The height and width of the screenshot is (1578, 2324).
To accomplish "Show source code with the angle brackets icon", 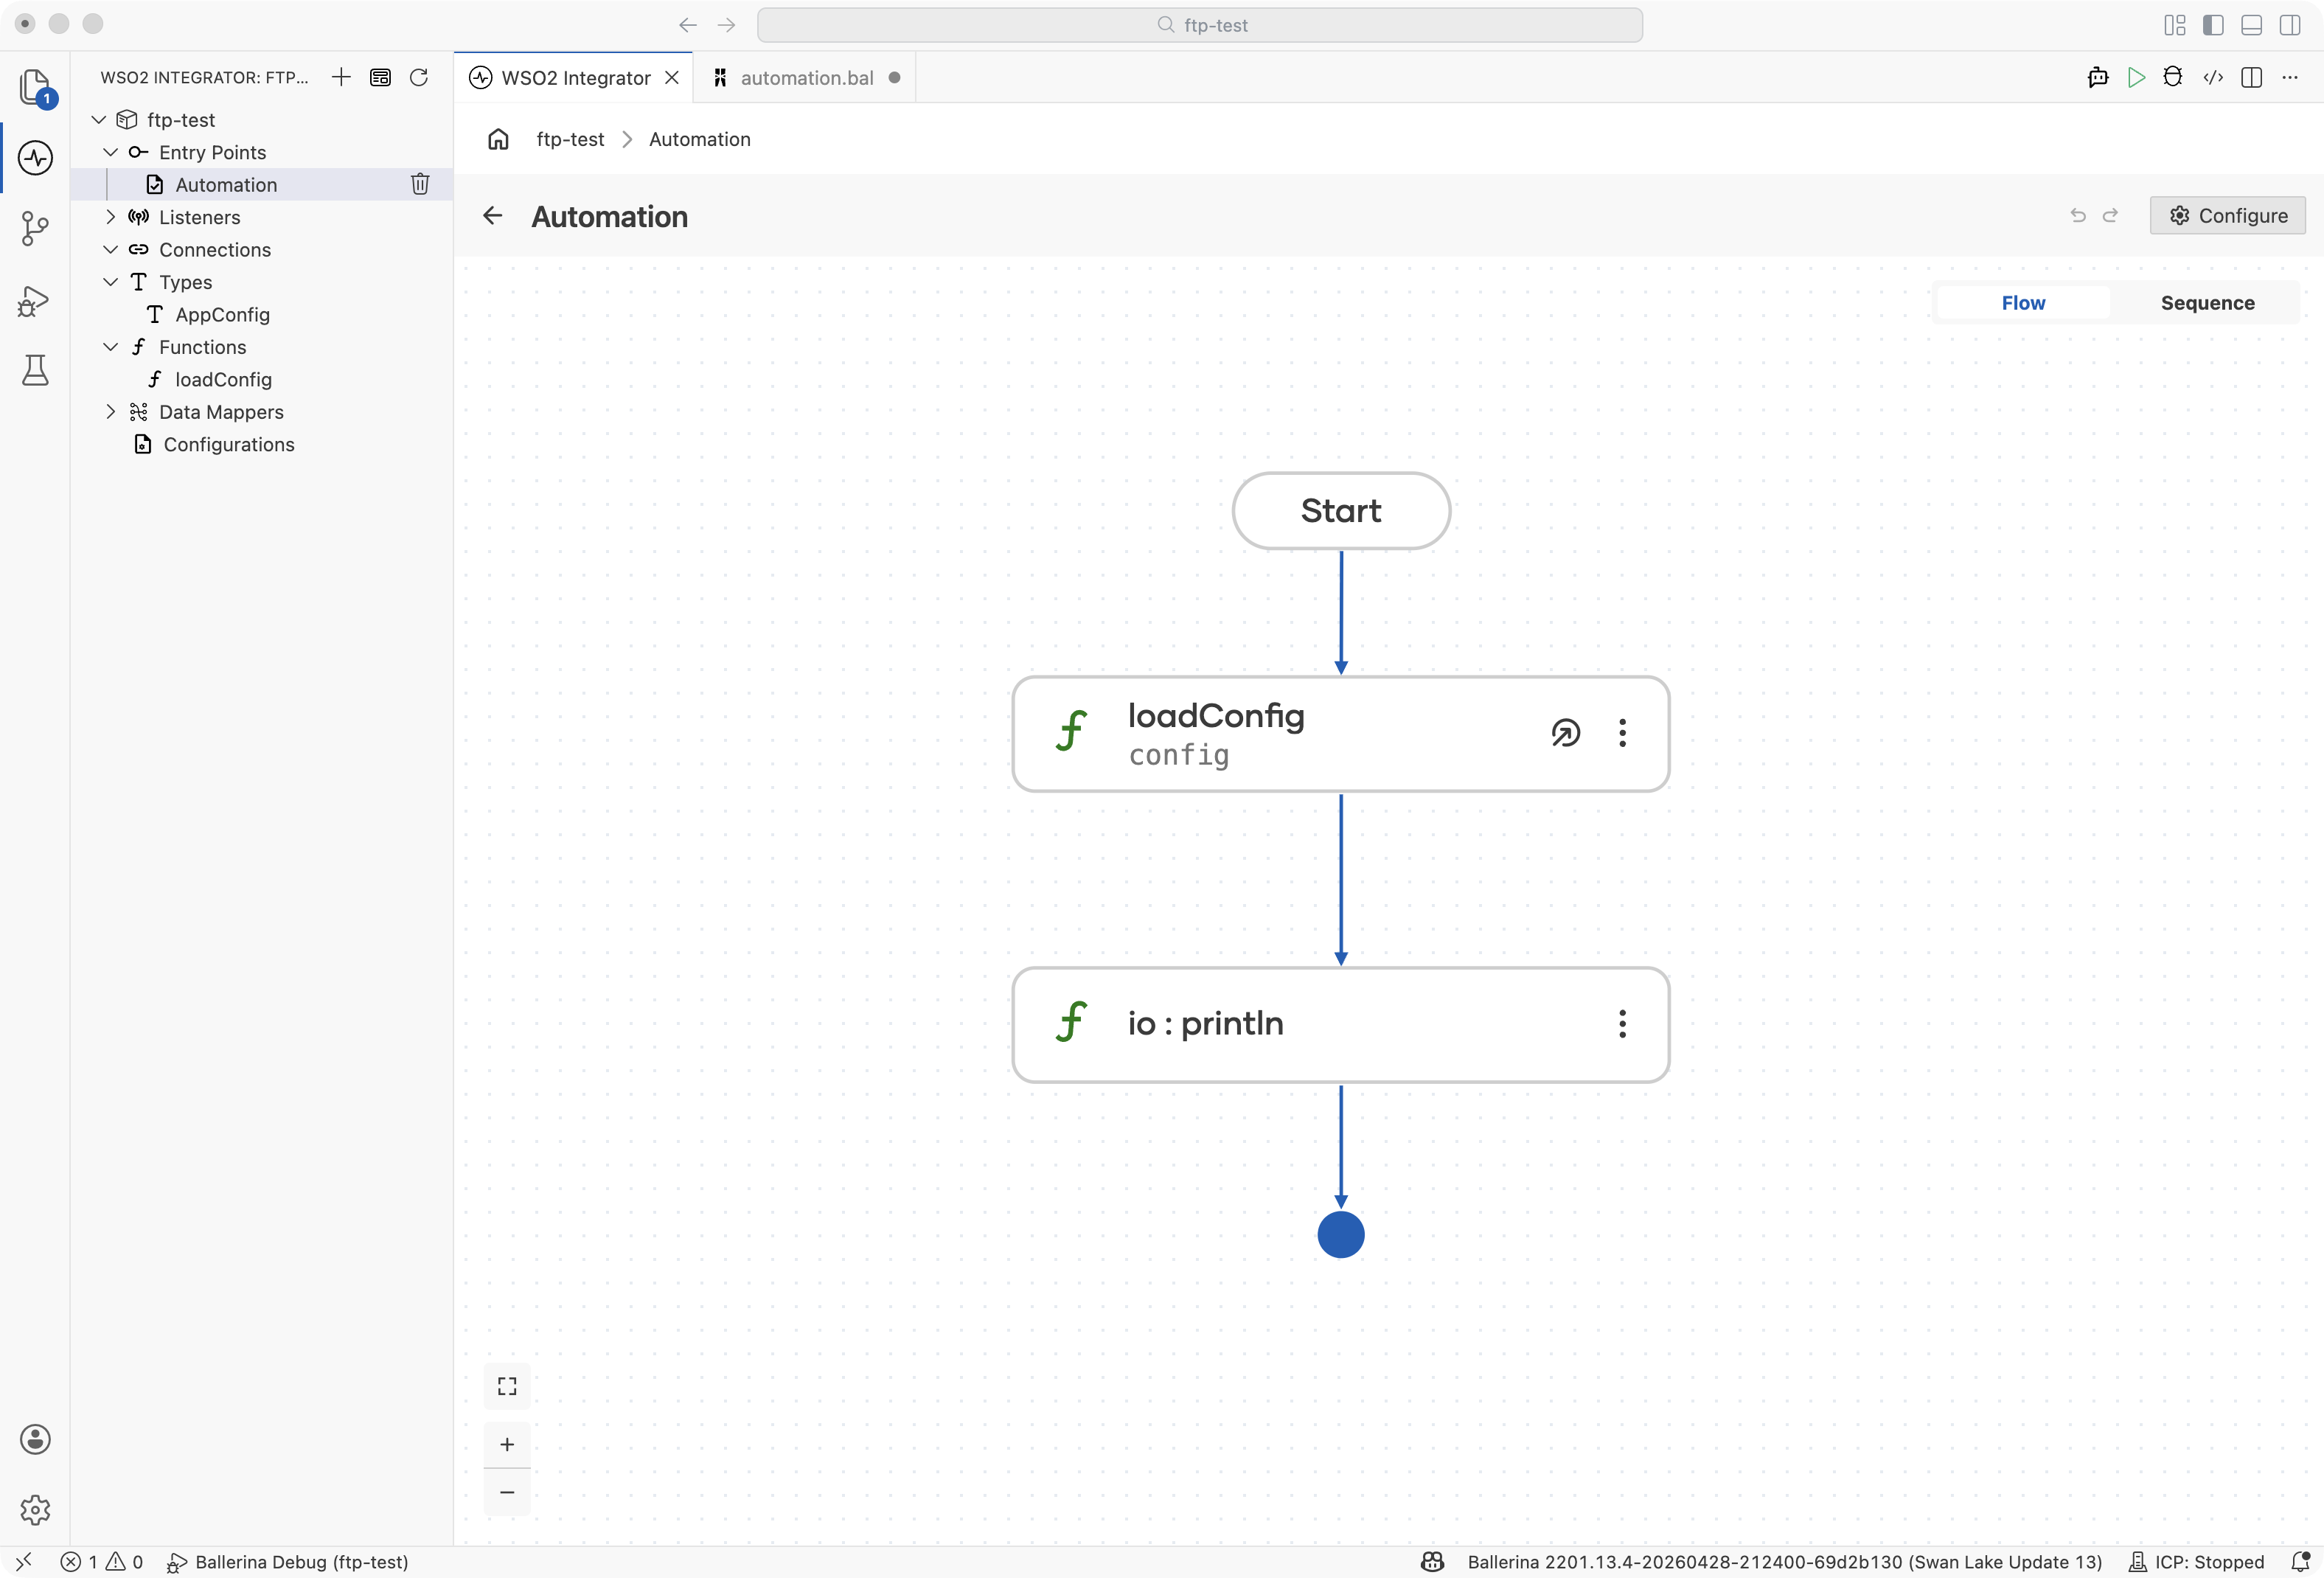I will 2213,78.
